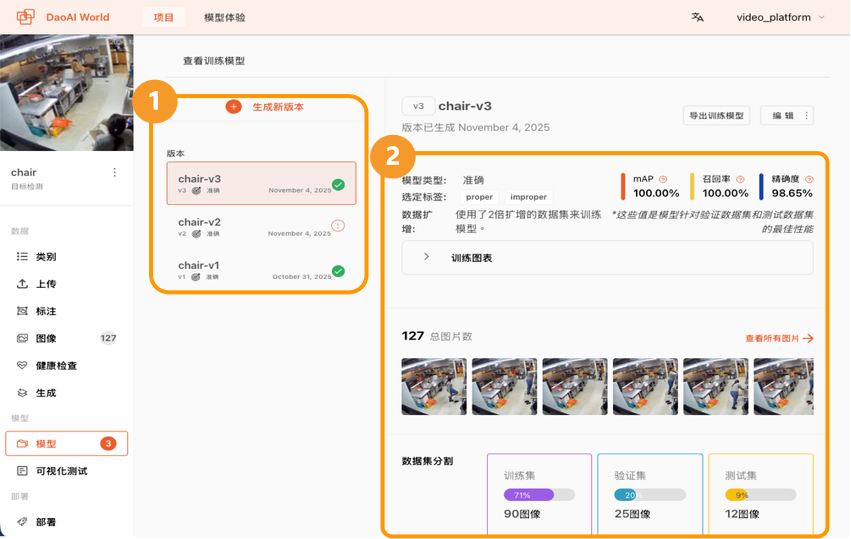Open the 上传 upload sidebar item

click(x=45, y=284)
